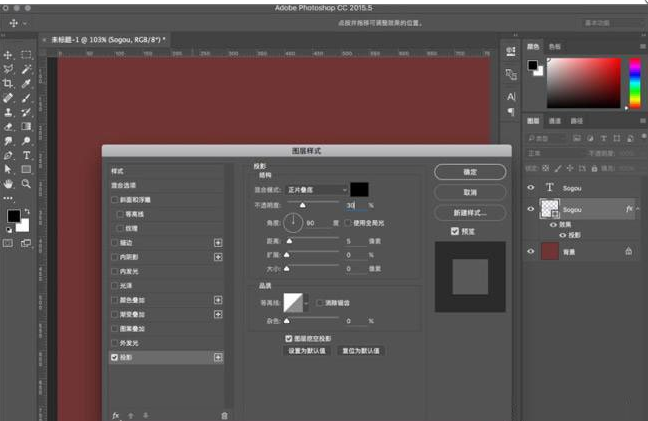This screenshot has height=421, width=648.
Task: Collapse the Sogou layer effects arrow
Action: (x=639, y=209)
